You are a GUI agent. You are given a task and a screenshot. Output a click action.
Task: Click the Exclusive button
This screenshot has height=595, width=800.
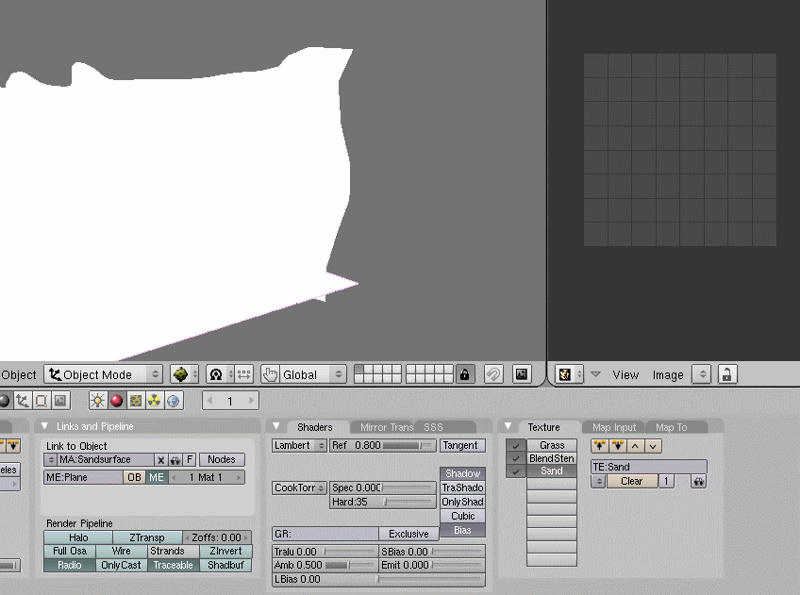click(408, 534)
